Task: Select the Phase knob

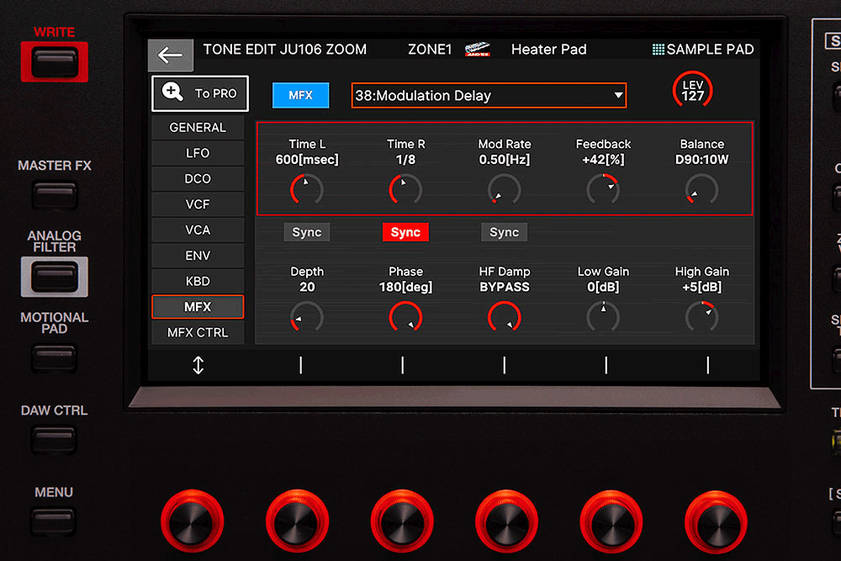Action: tap(405, 317)
